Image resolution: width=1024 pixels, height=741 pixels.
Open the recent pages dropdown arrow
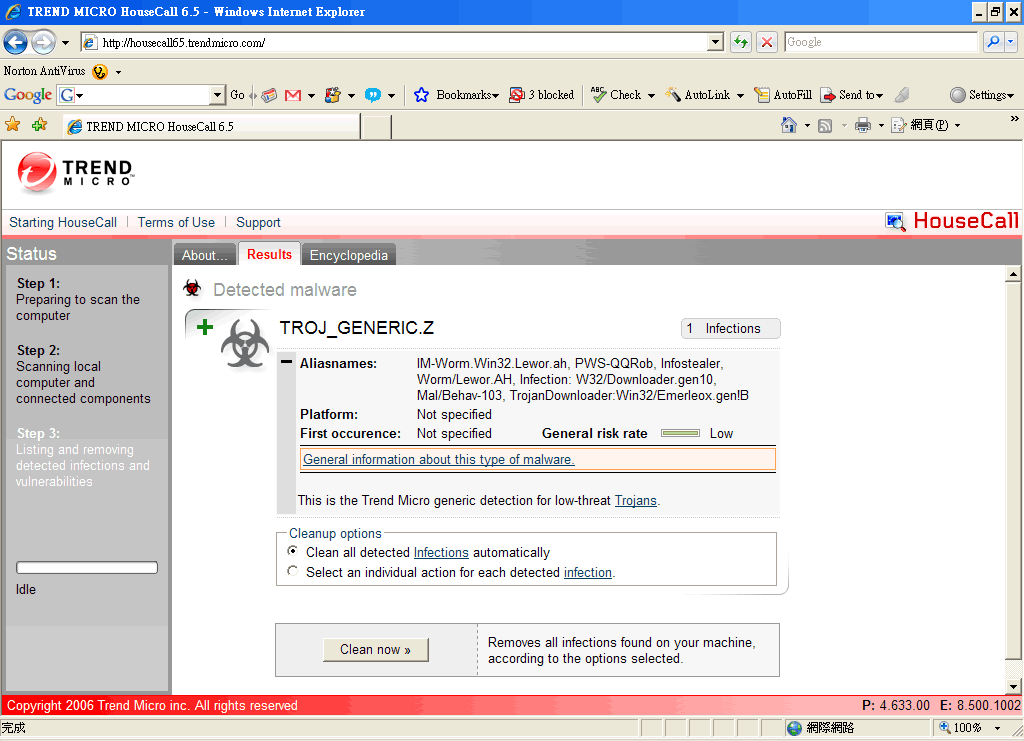point(65,43)
